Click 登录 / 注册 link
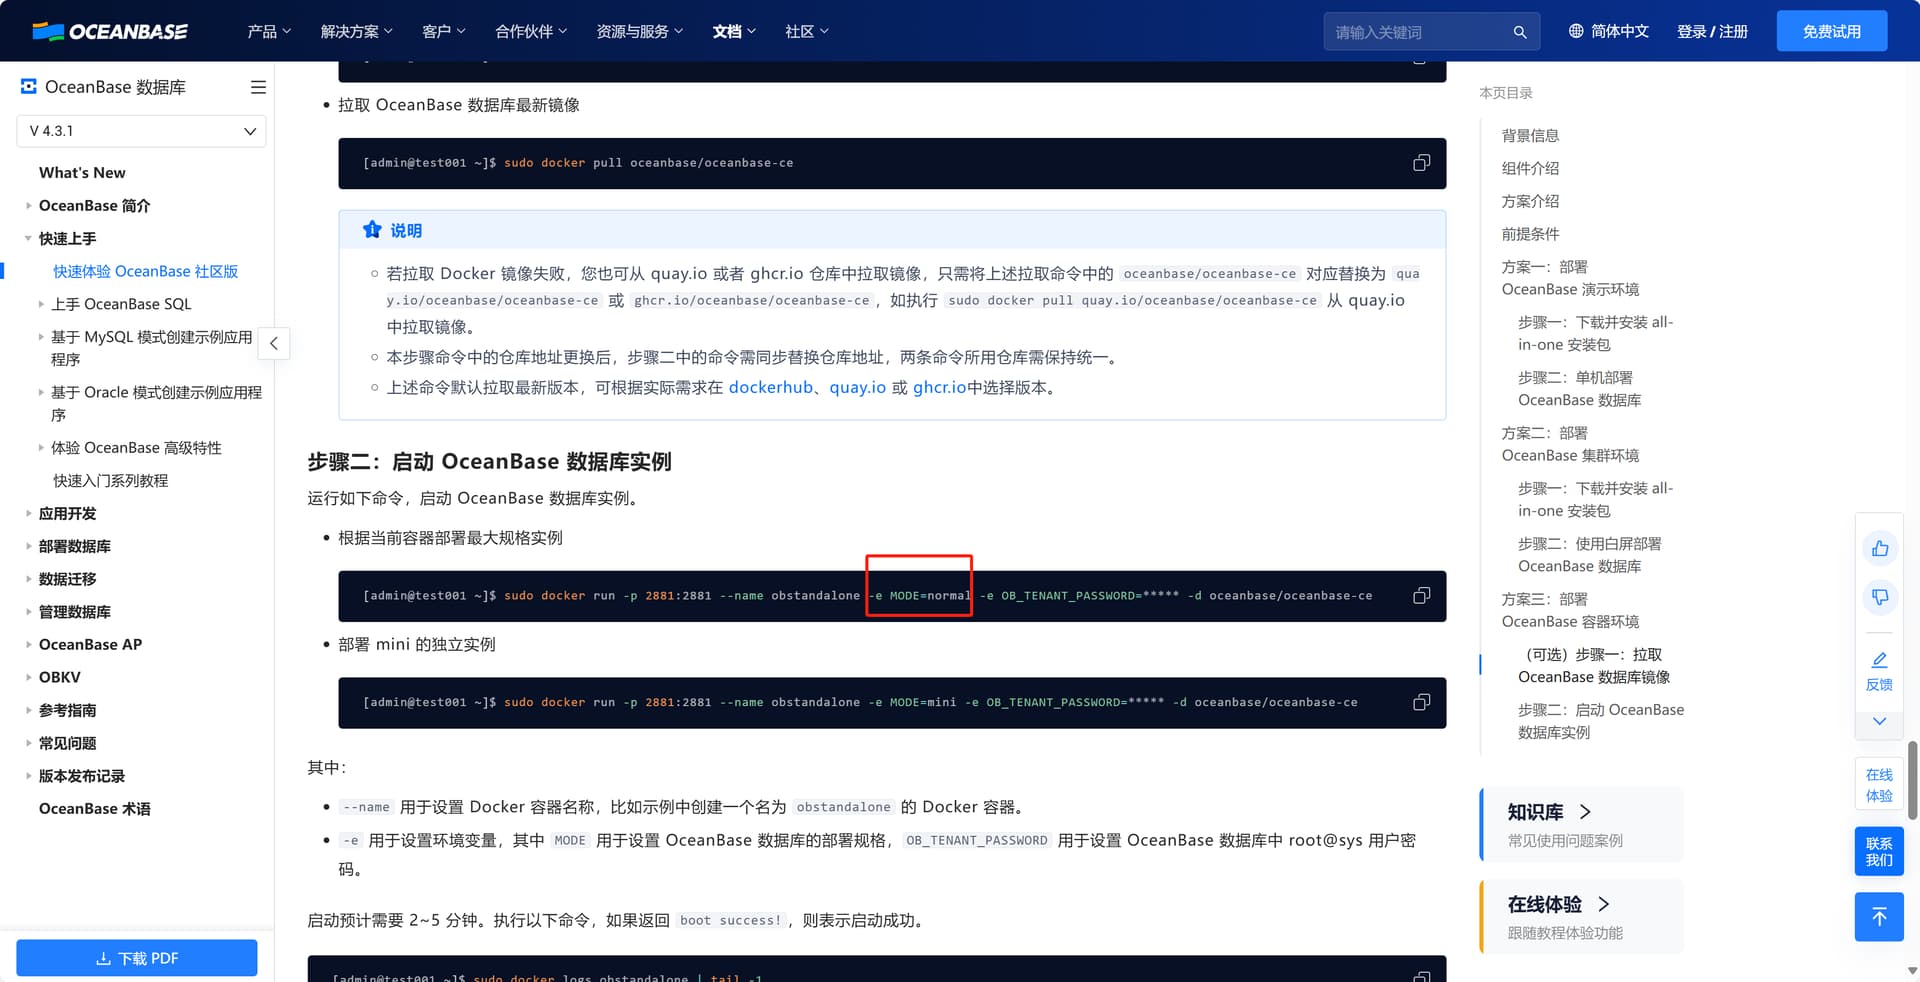Screen dimensions: 1920x982 coord(1712,31)
